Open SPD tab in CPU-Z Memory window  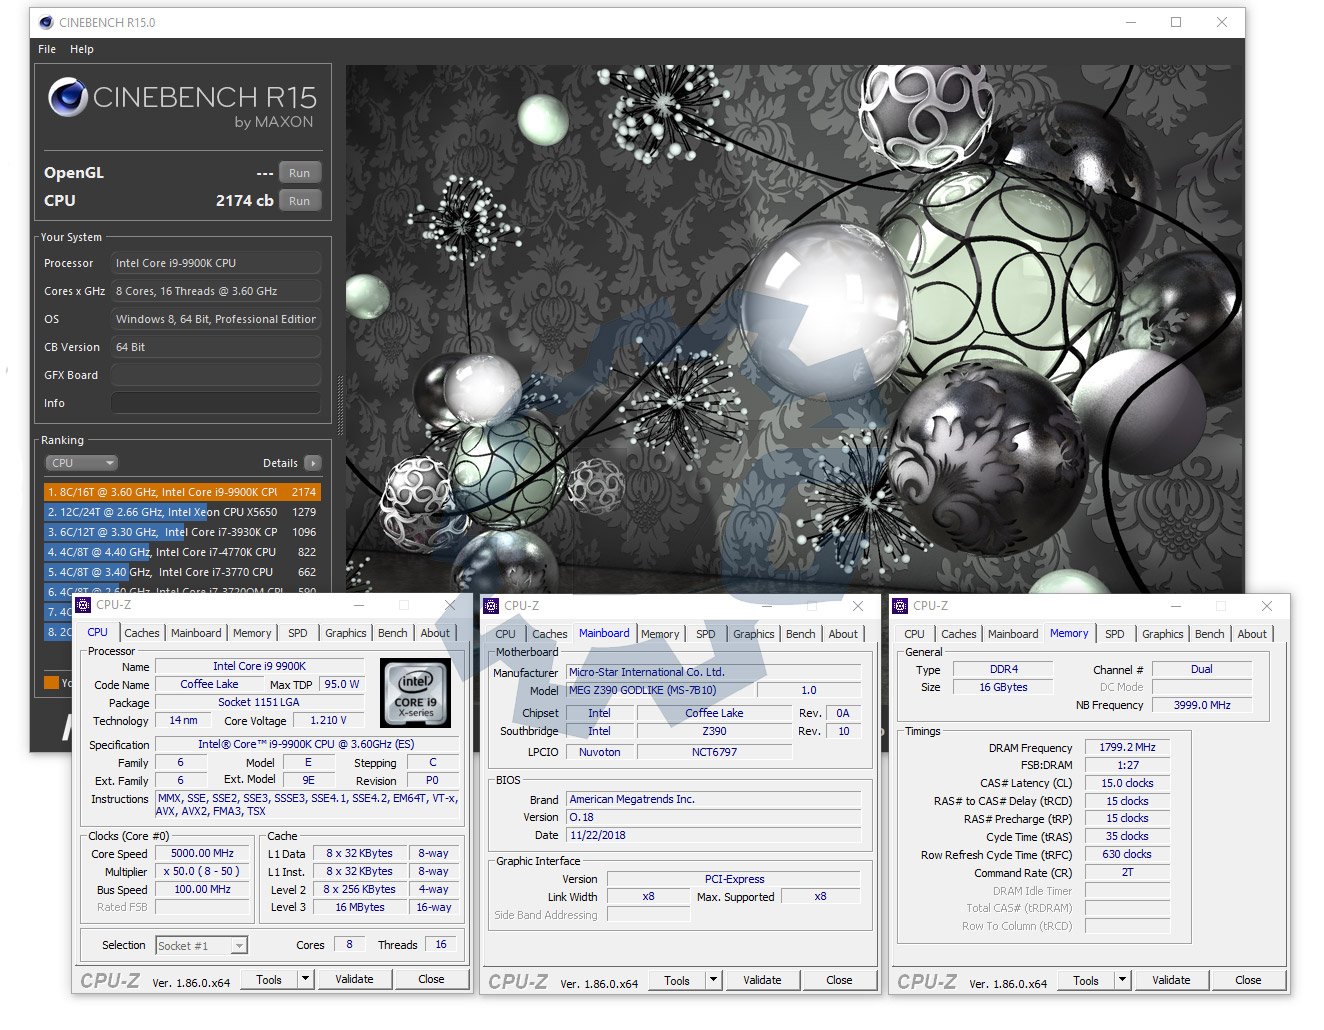(1115, 634)
